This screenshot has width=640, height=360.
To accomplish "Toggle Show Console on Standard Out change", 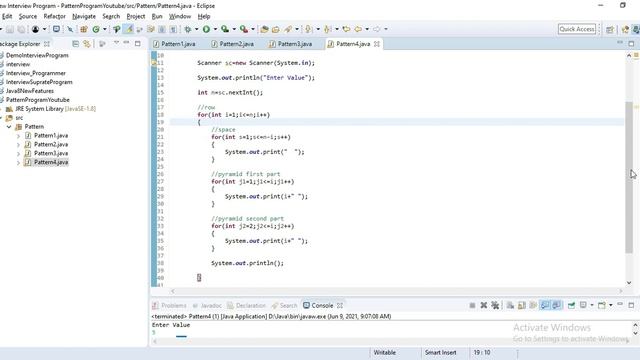I will tap(544, 305).
